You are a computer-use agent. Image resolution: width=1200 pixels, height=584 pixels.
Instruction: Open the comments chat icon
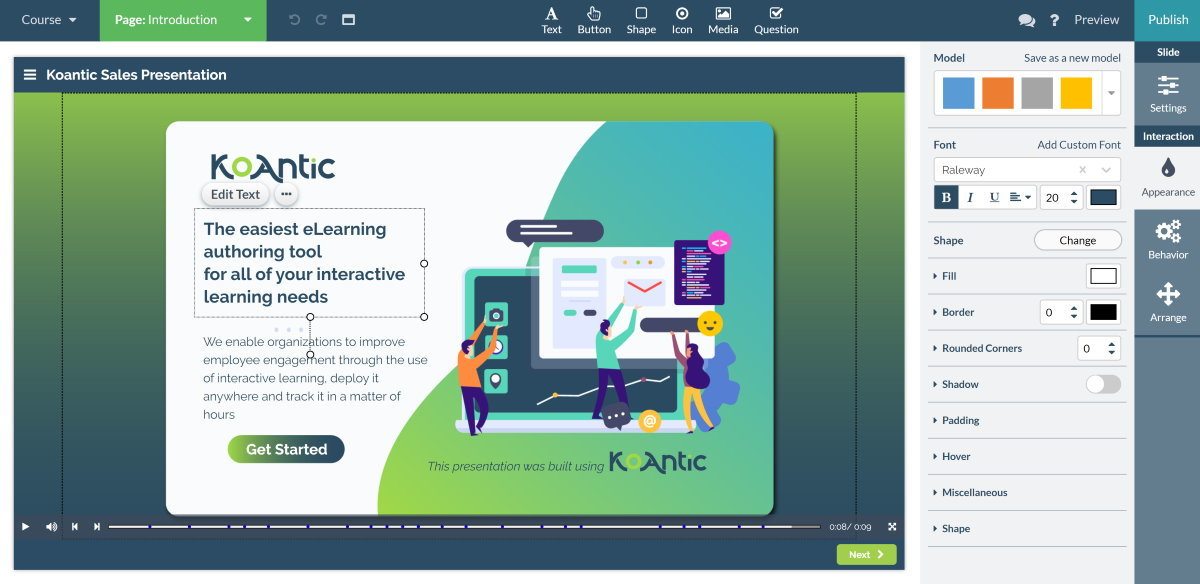click(x=1026, y=20)
